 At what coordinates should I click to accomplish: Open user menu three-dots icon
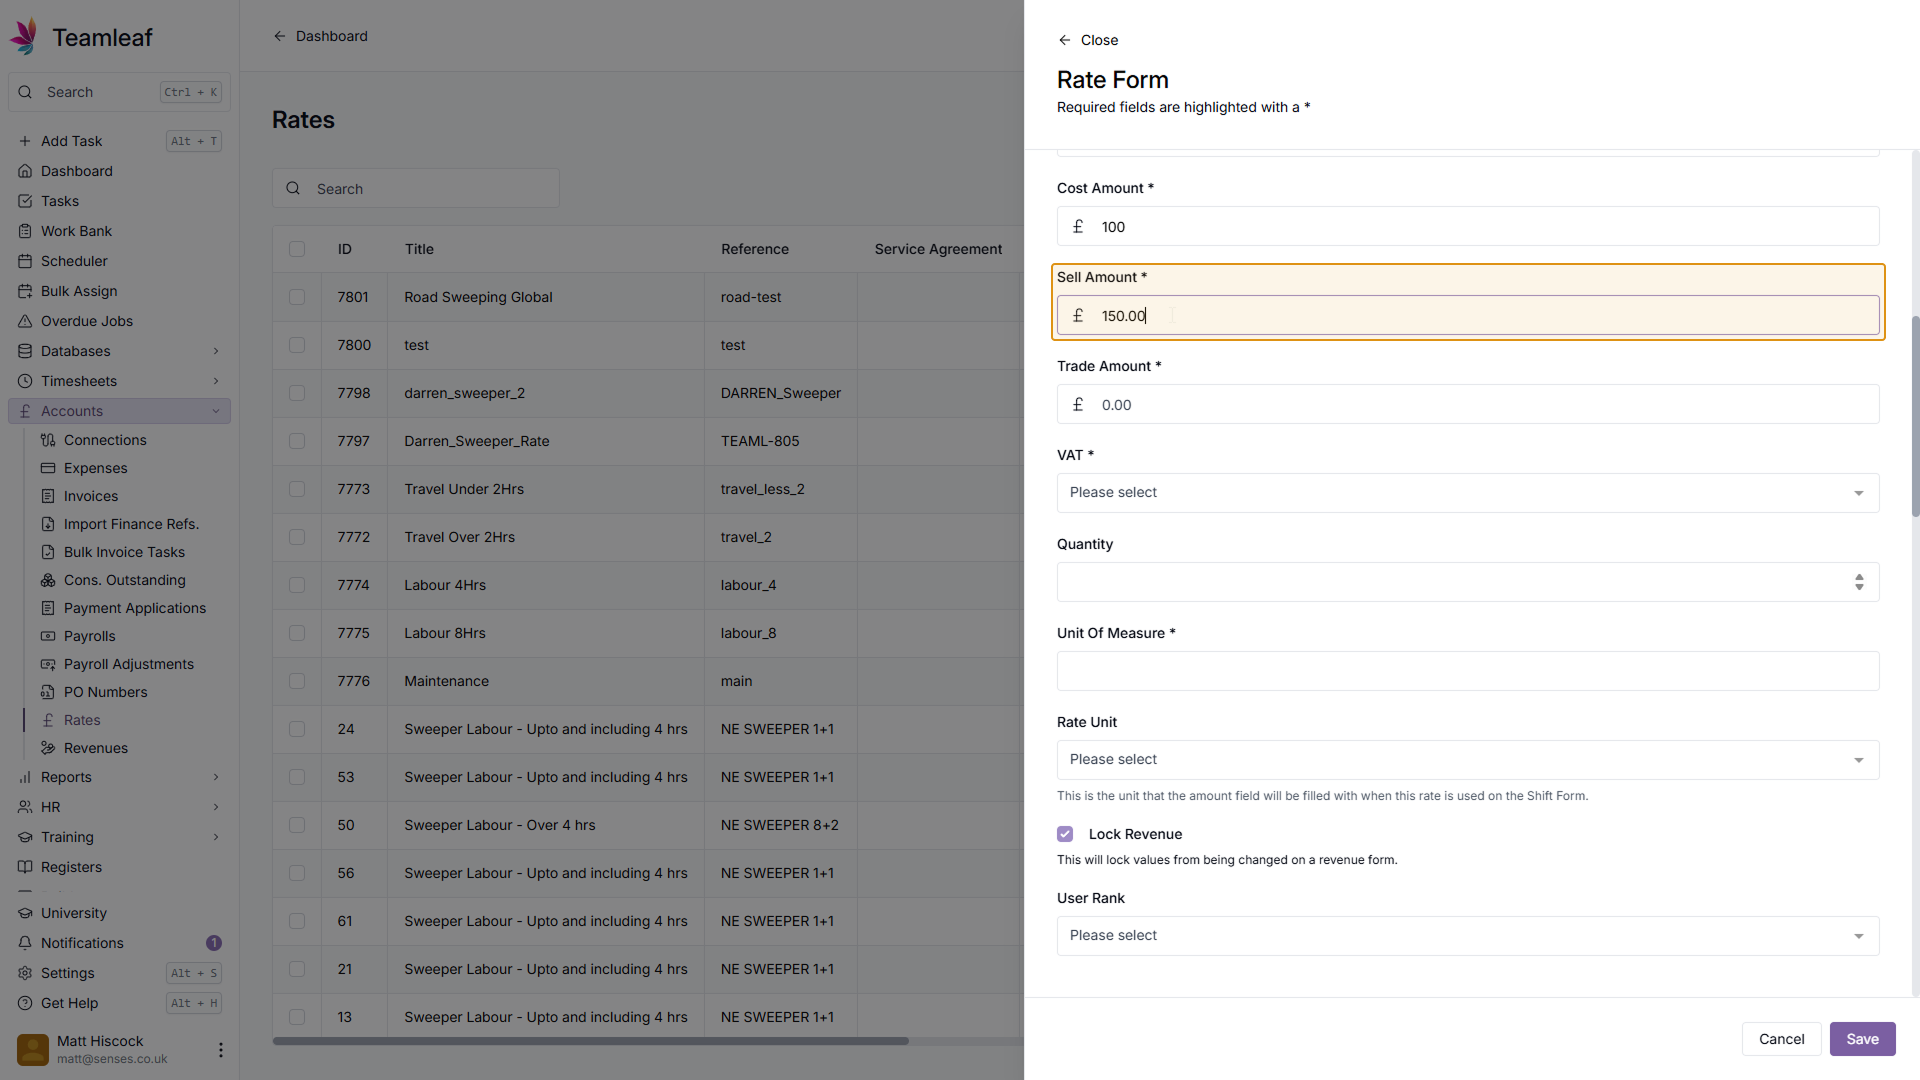220,1049
